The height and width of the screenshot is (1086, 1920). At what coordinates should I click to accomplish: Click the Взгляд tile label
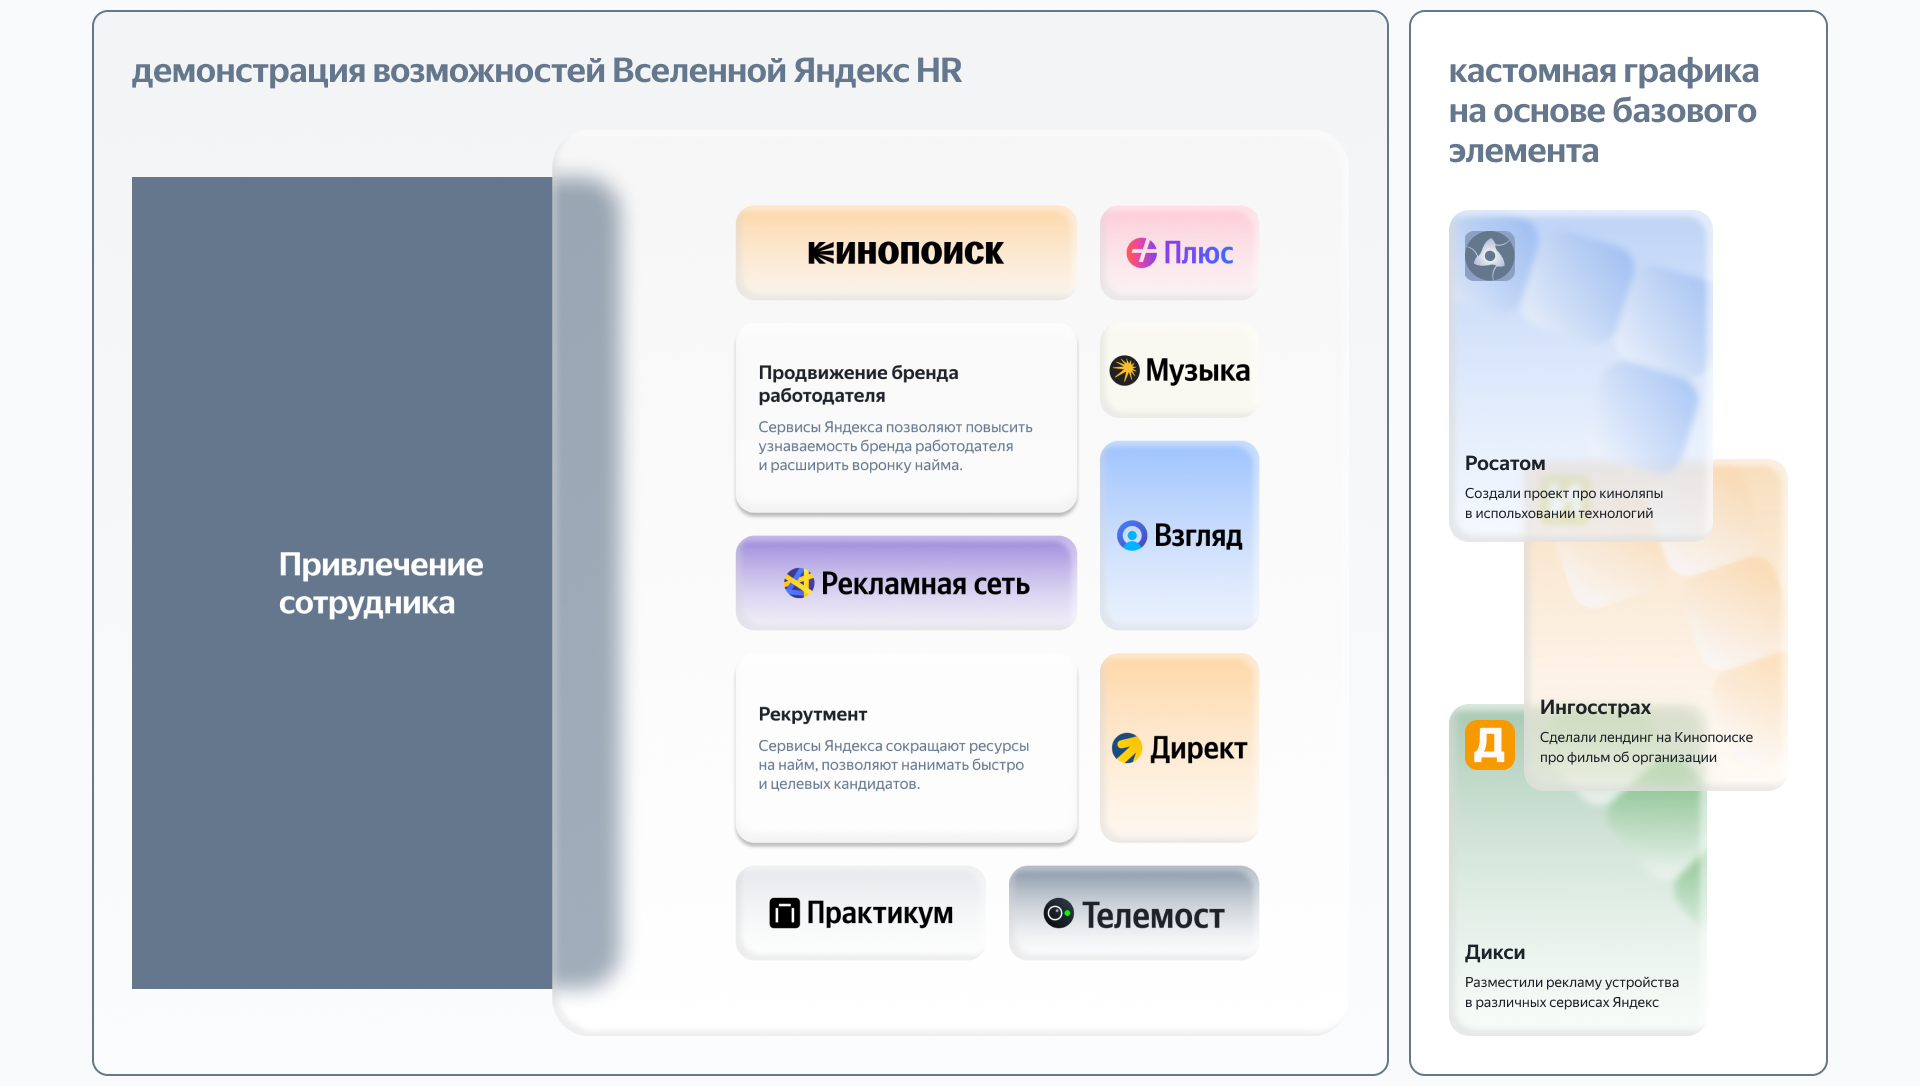click(1198, 536)
